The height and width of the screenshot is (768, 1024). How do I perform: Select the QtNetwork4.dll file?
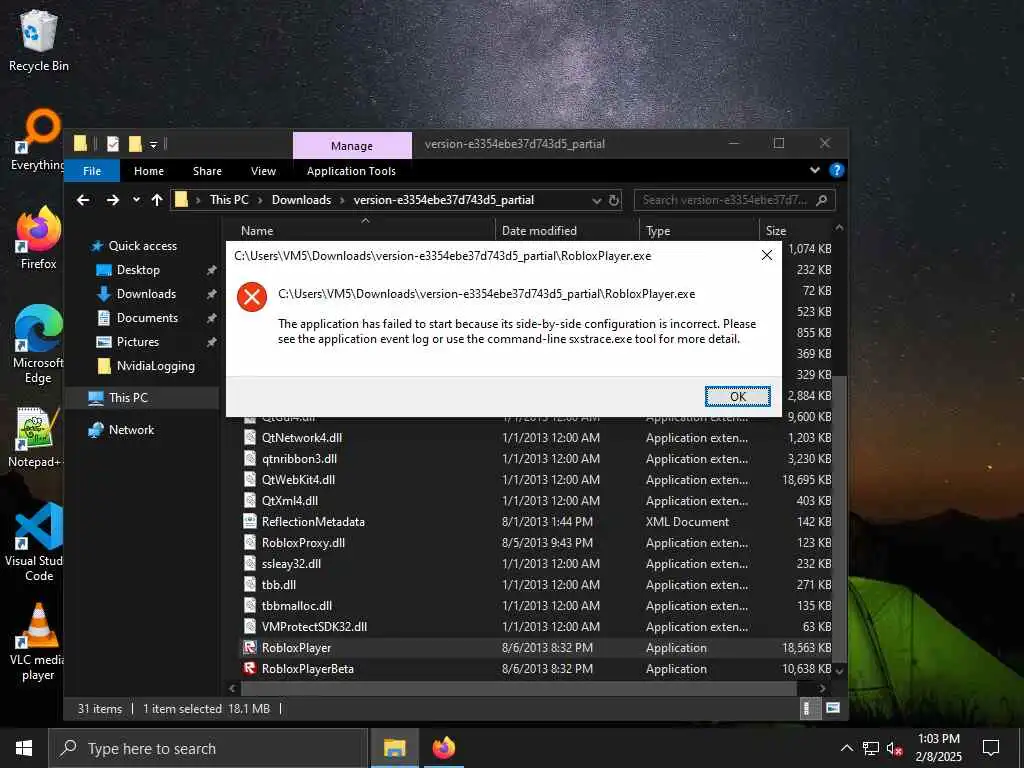tap(302, 438)
